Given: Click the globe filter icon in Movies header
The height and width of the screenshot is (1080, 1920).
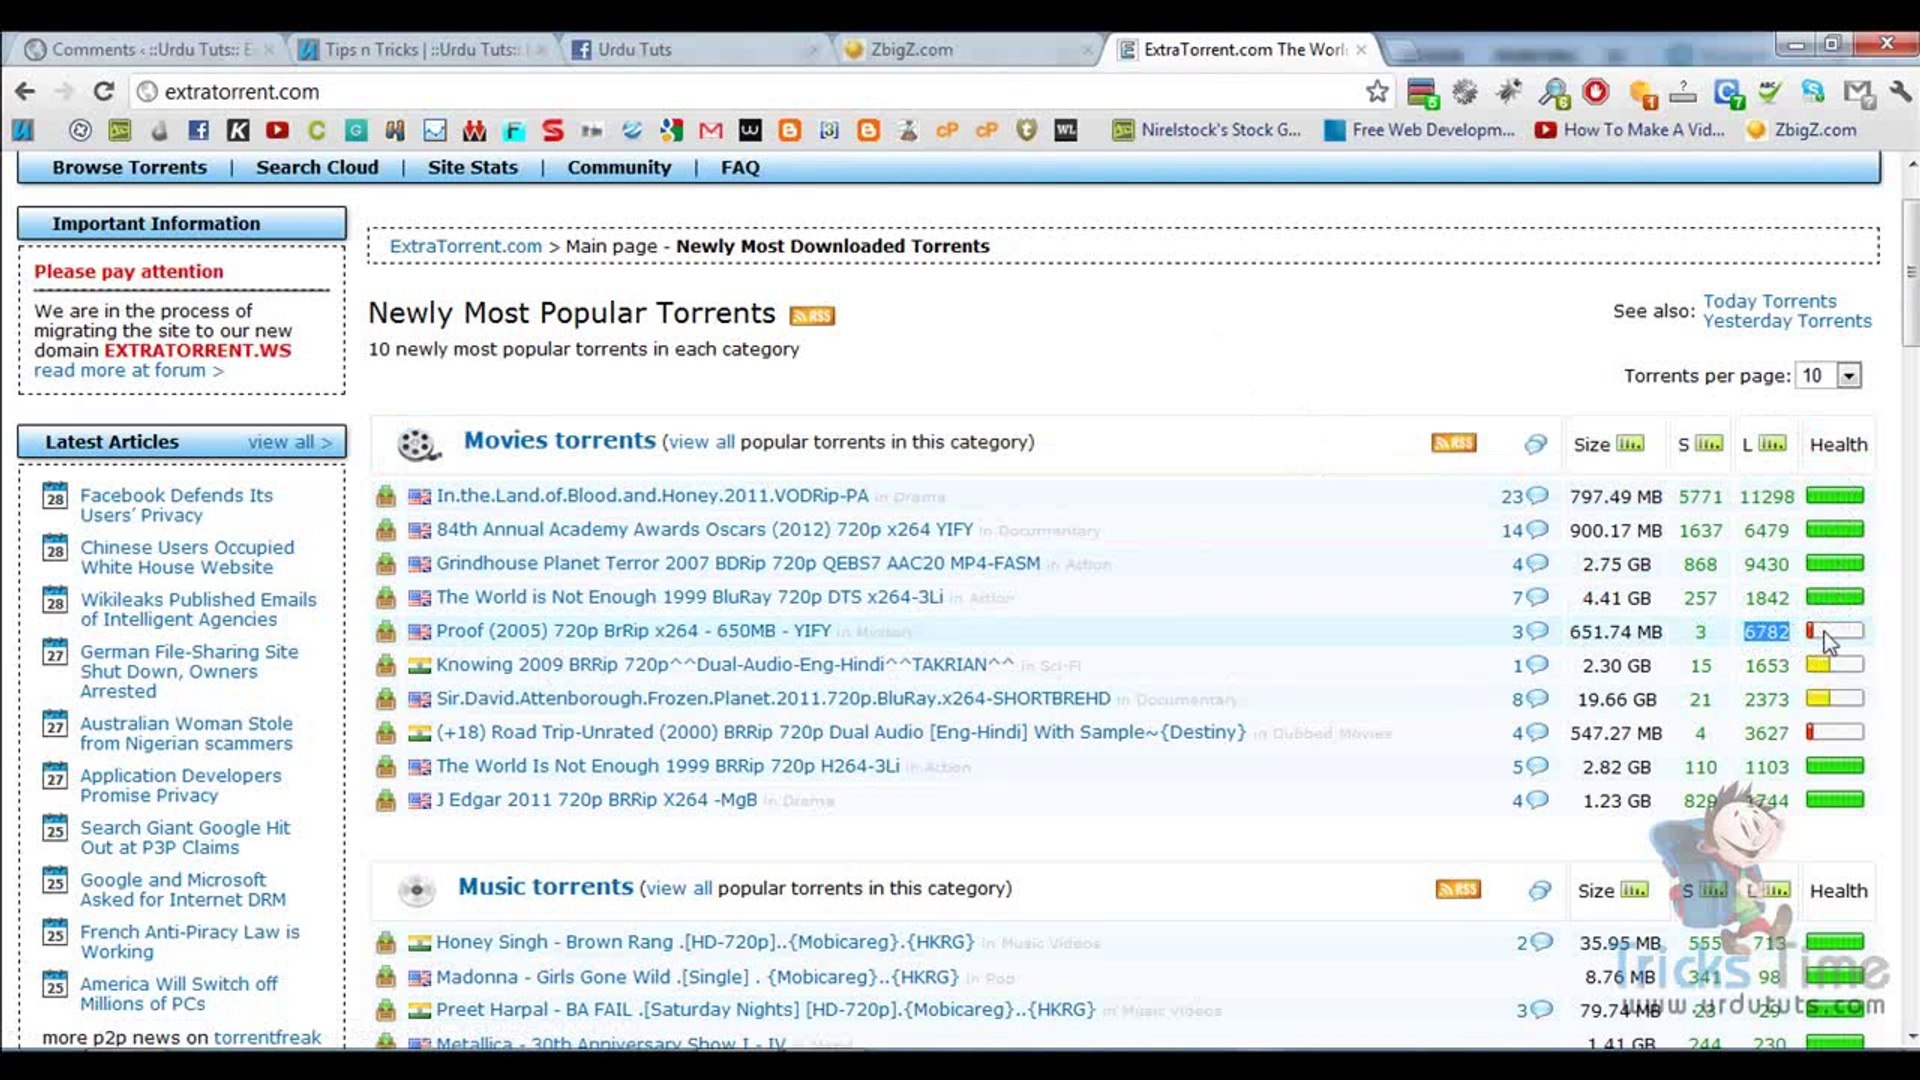Looking at the screenshot, I should 1536,444.
